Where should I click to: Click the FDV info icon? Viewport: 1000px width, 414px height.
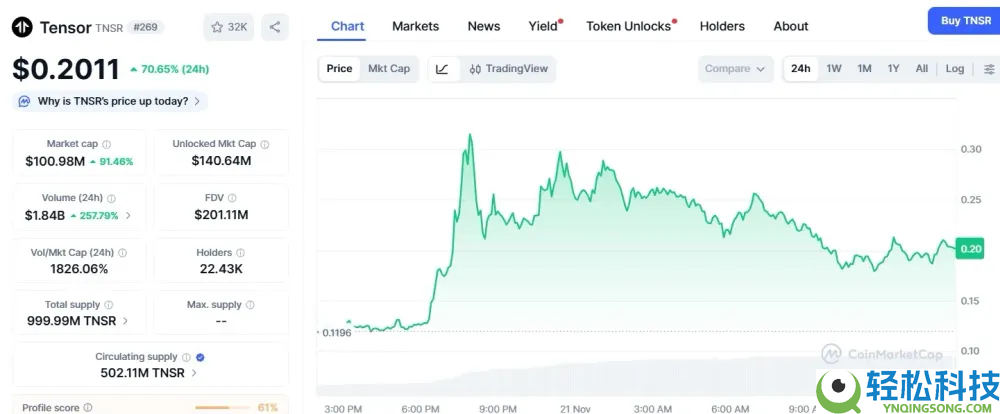[x=232, y=198]
